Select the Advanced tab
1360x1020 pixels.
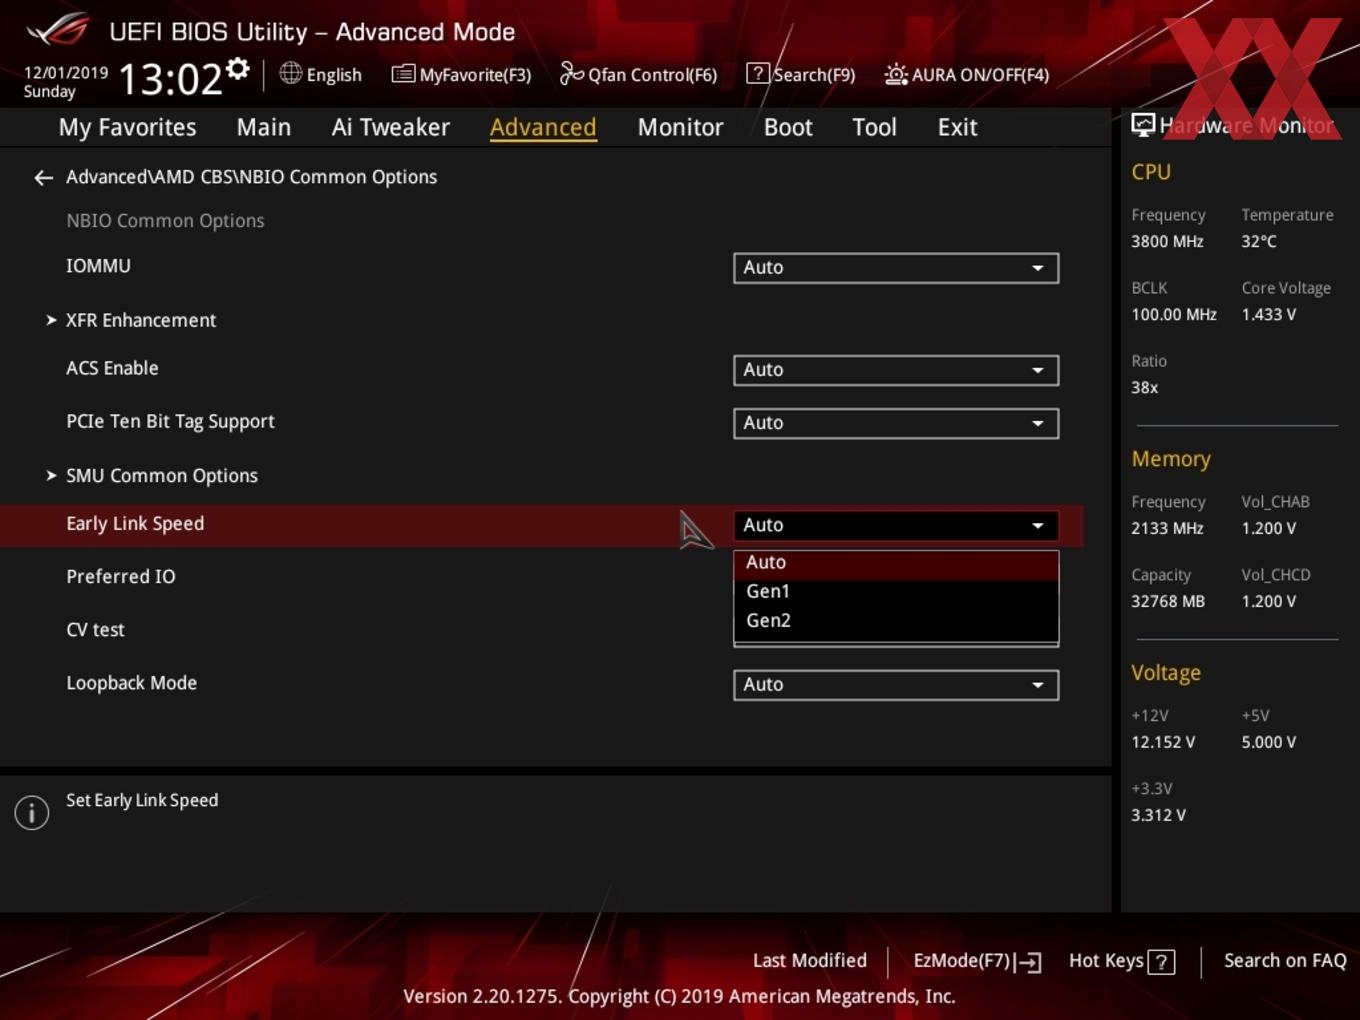click(543, 127)
